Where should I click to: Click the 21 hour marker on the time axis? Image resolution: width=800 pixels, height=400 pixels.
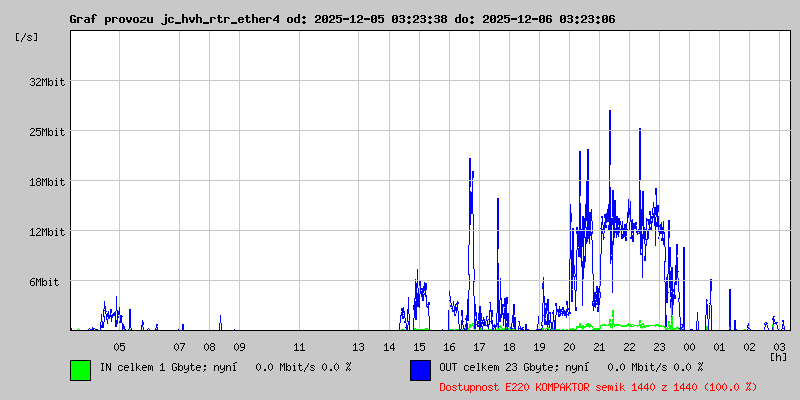pos(599,346)
